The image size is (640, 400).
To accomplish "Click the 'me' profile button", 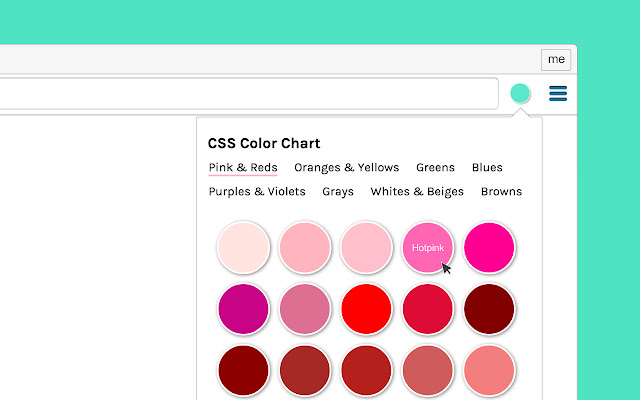I will (556, 59).
